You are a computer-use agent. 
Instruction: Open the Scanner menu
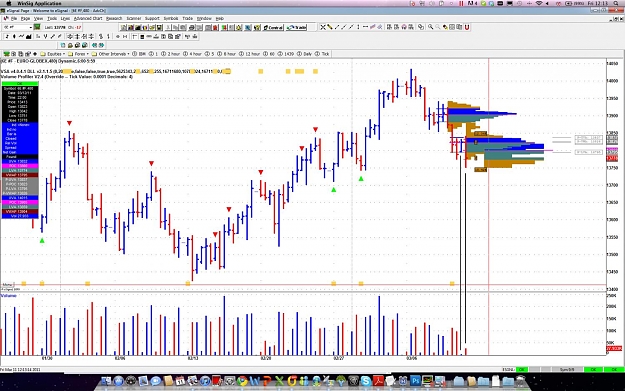134,18
